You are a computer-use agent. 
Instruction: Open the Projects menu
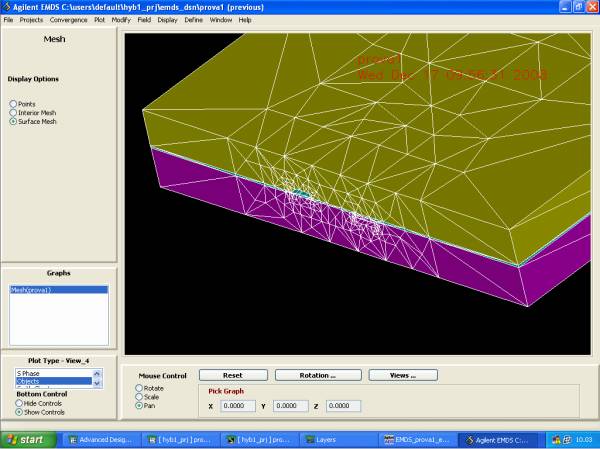point(31,20)
